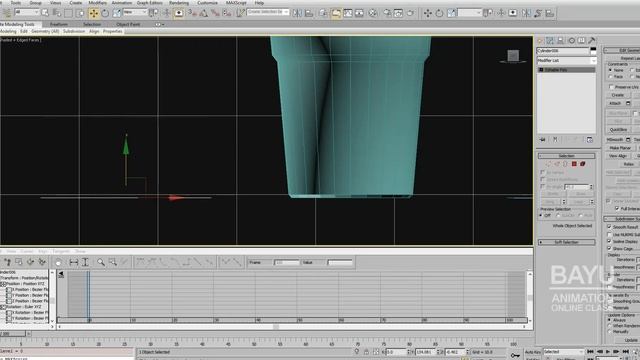The width and height of the screenshot is (640, 360).
Task: Activate the Select and Rotate tool
Action: pos(105,13)
